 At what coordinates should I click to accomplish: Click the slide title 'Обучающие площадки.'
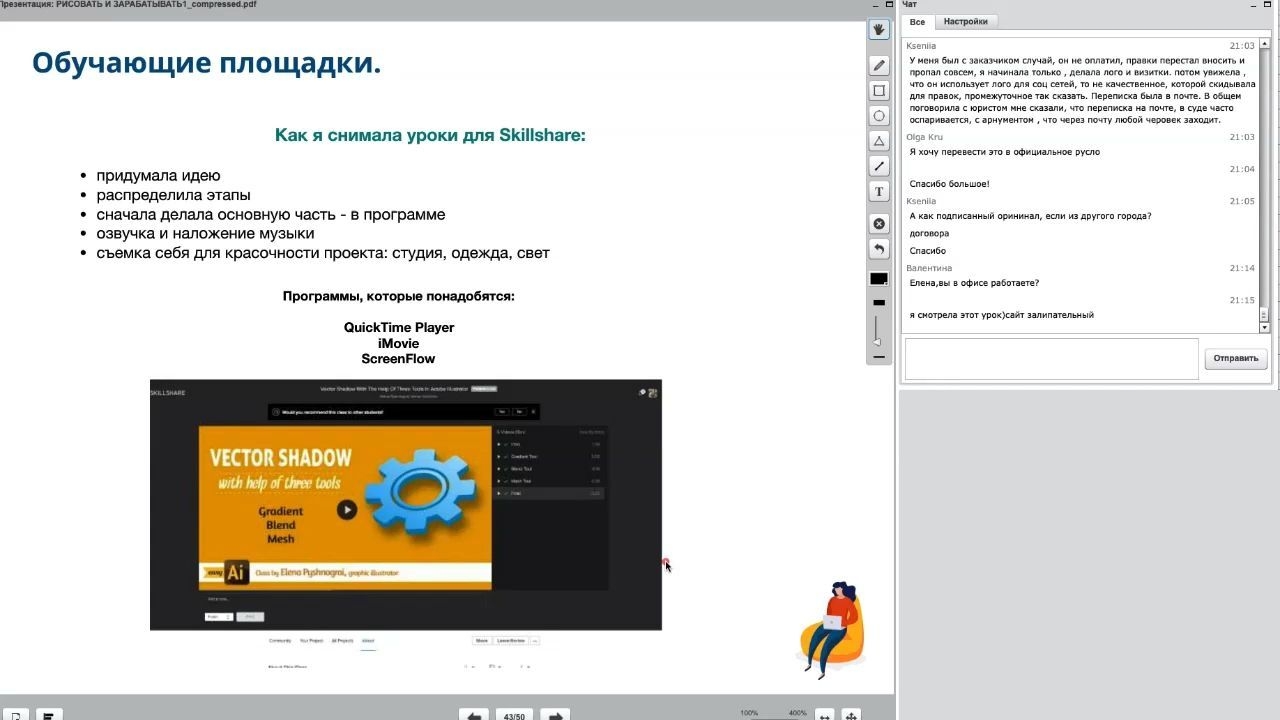tap(207, 64)
